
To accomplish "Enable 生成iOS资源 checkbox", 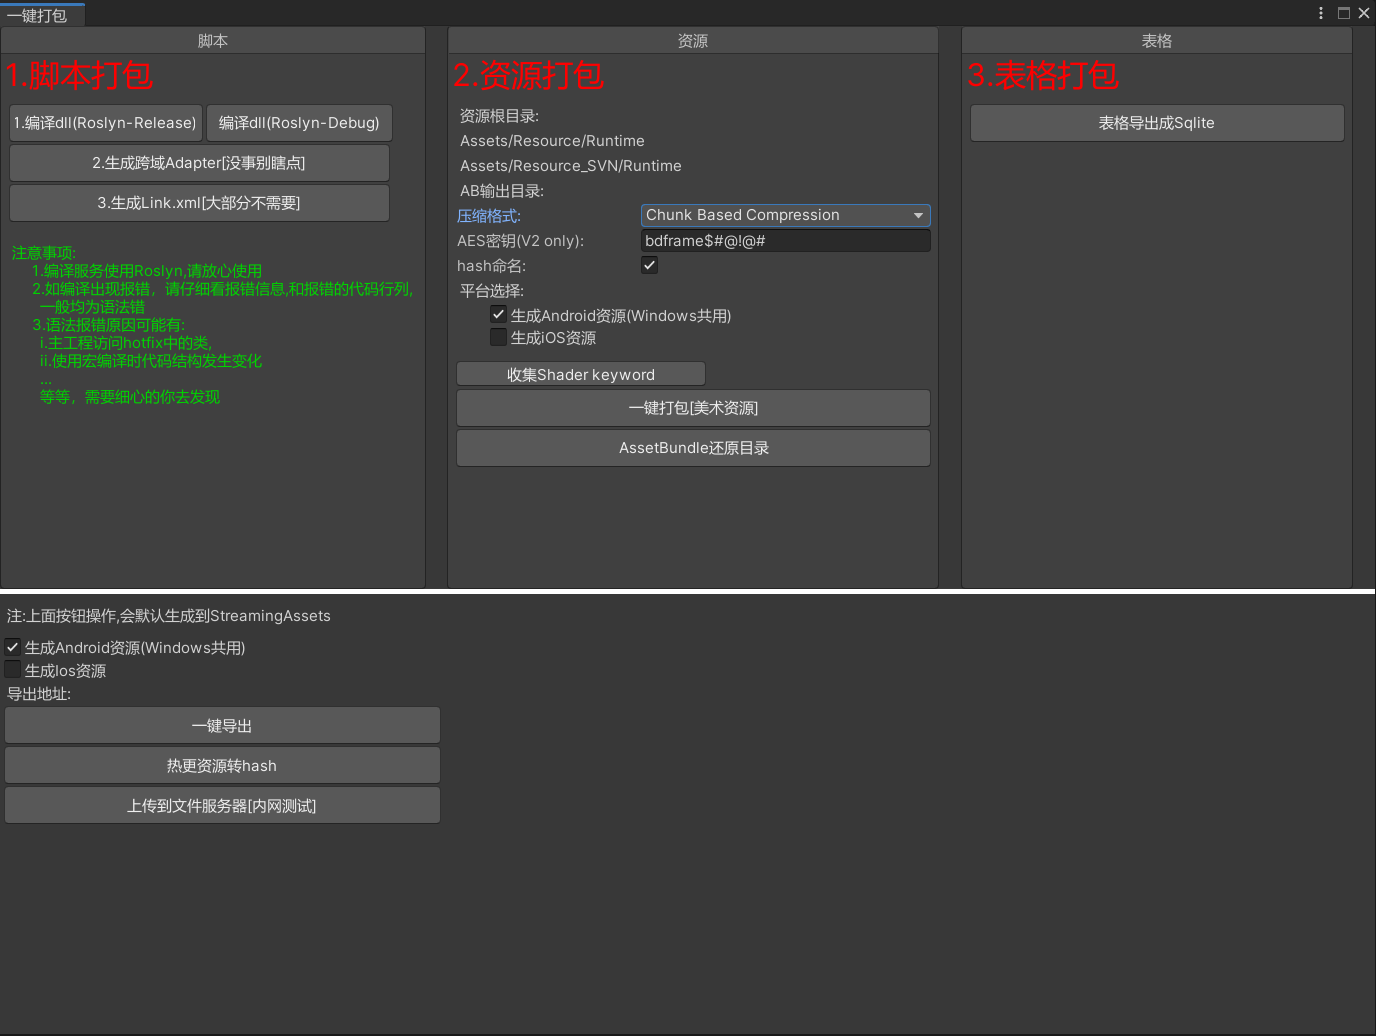I will [498, 337].
